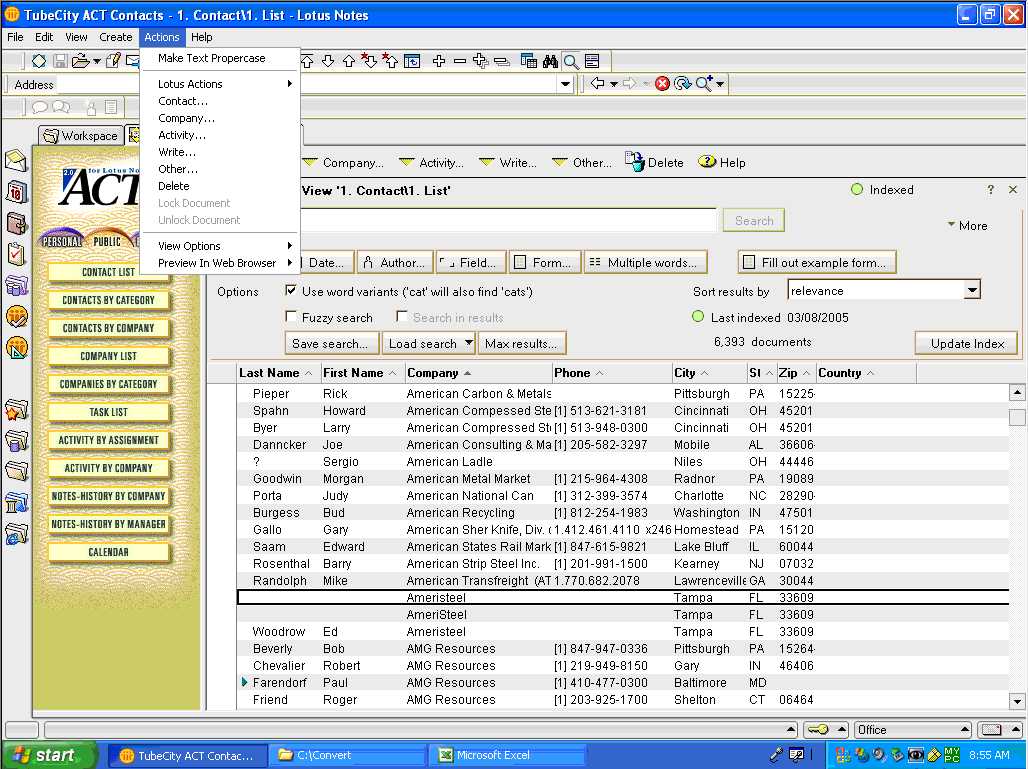The image size is (1028, 769).
Task: Open the Create menu
Action: click(115, 37)
